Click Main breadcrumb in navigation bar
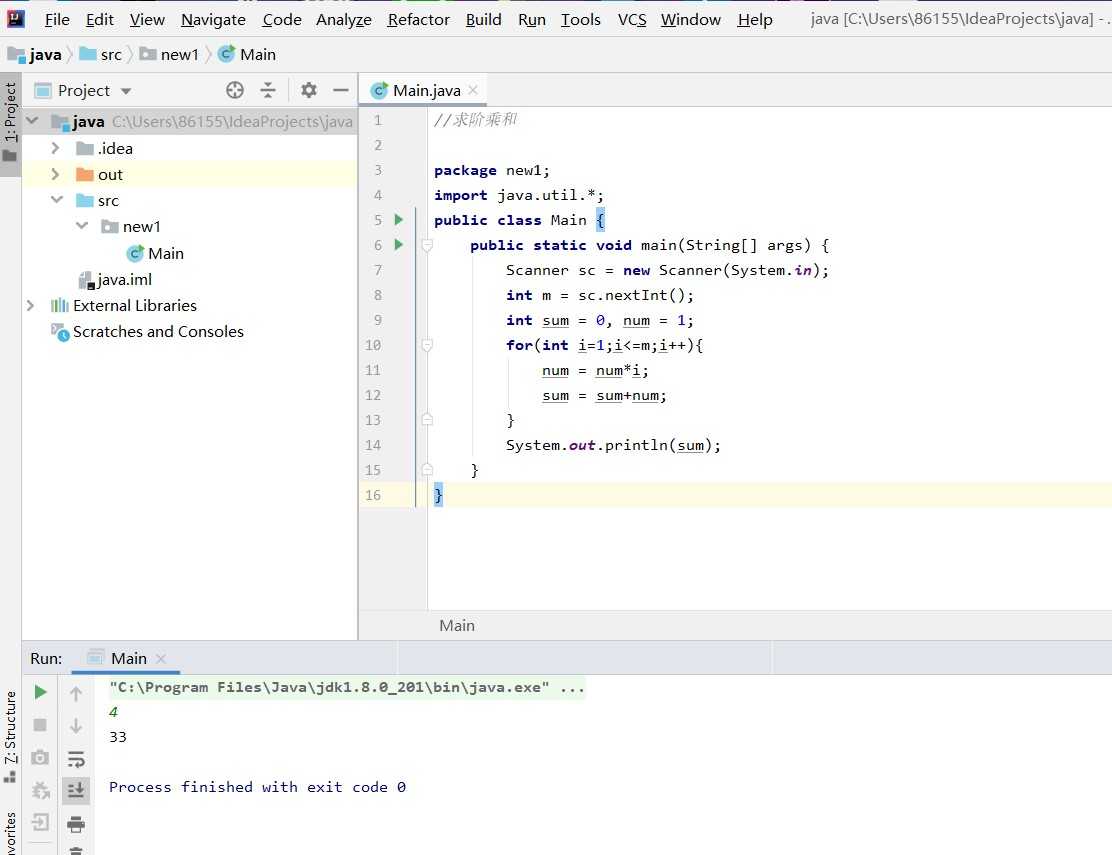The width and height of the screenshot is (1112, 855). (247, 54)
